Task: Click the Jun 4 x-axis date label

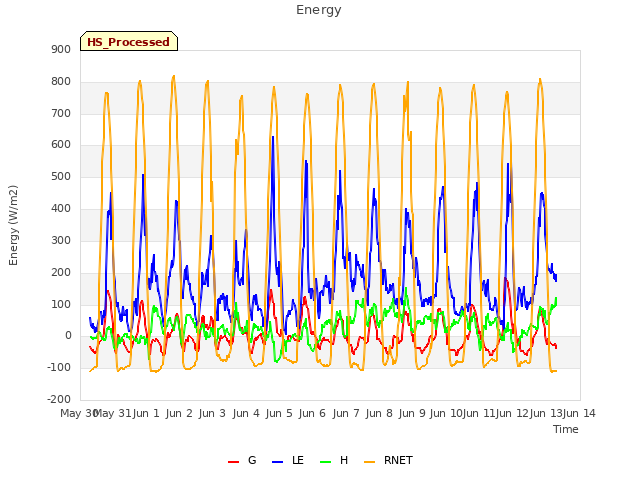Action: pos(246,413)
